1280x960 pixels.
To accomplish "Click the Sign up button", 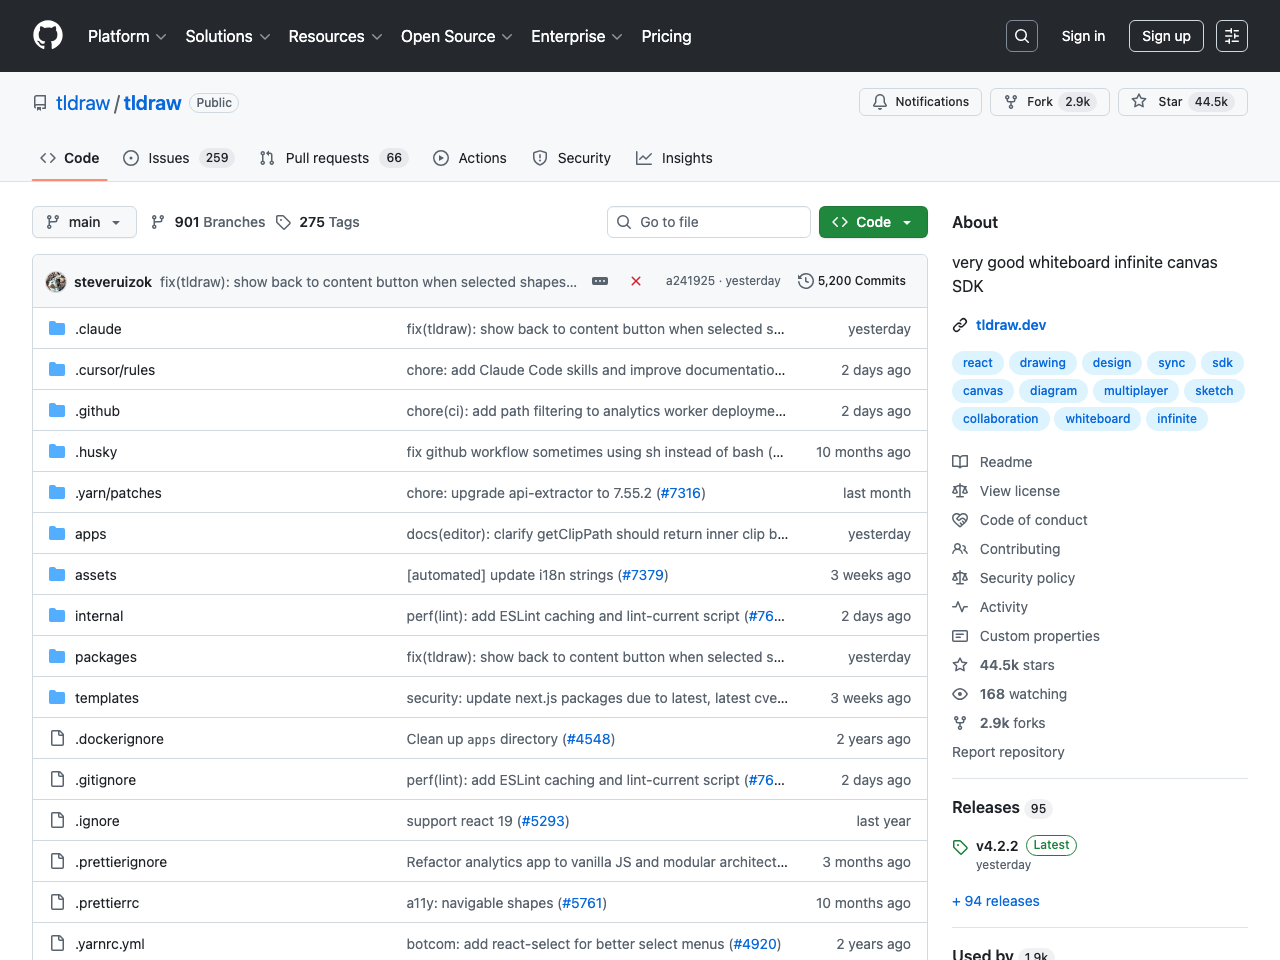I will click(1166, 36).
